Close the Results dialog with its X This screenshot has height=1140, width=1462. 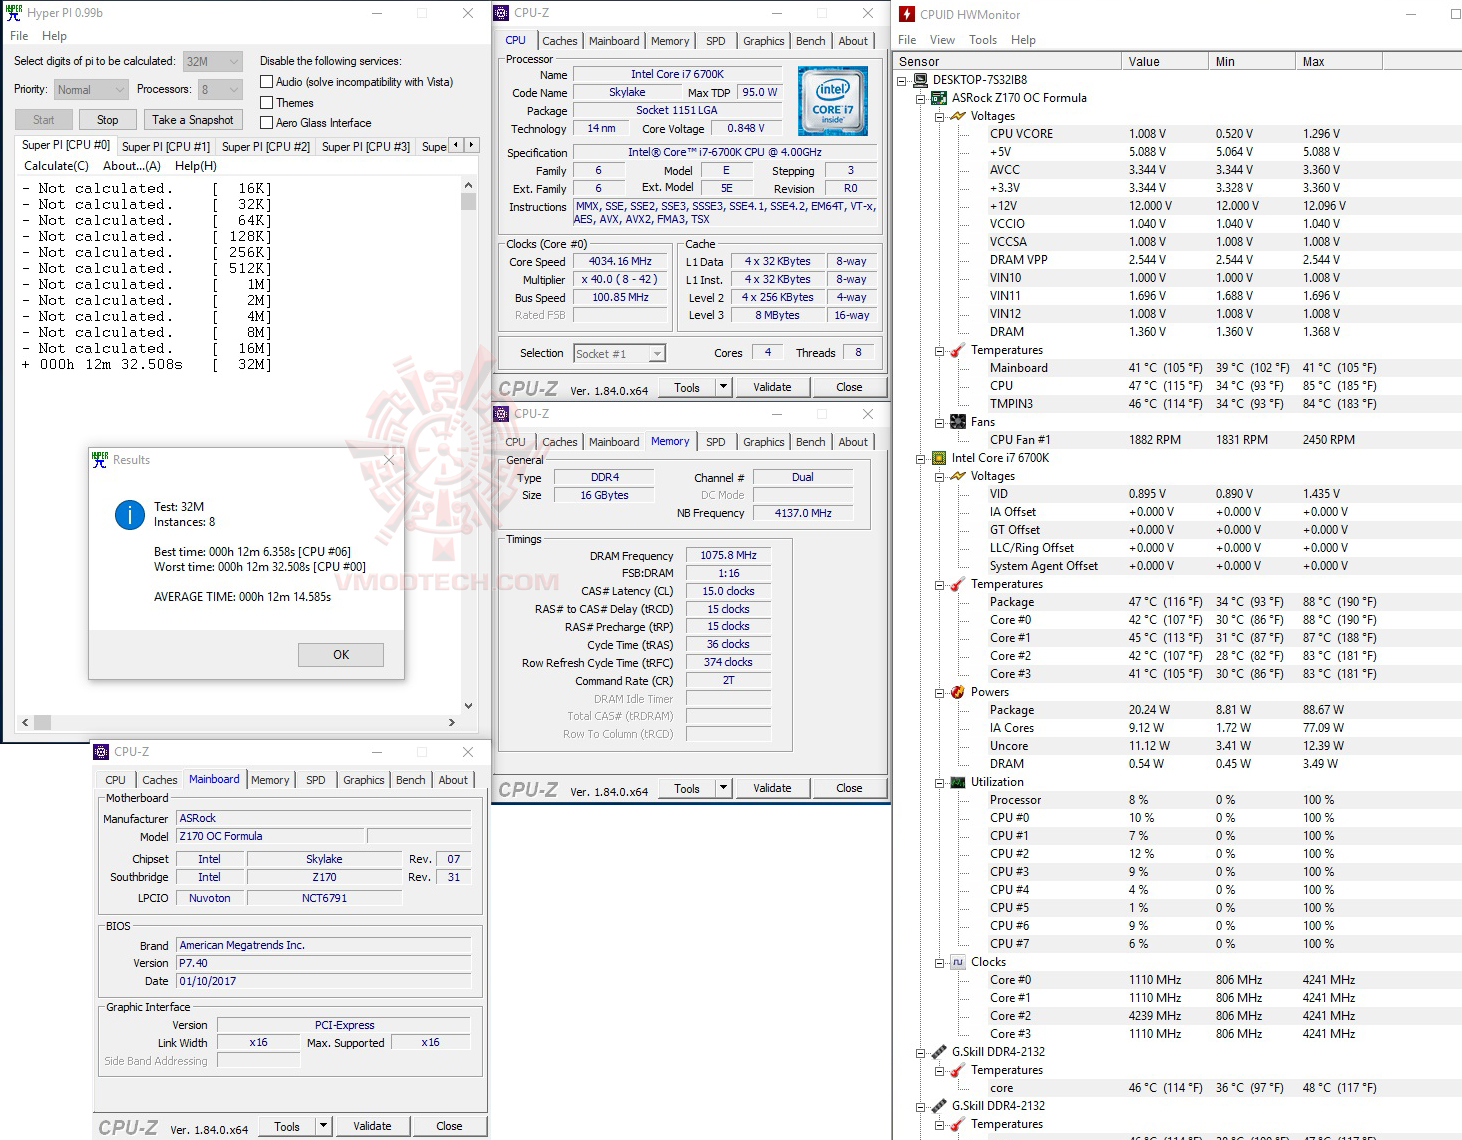click(389, 460)
